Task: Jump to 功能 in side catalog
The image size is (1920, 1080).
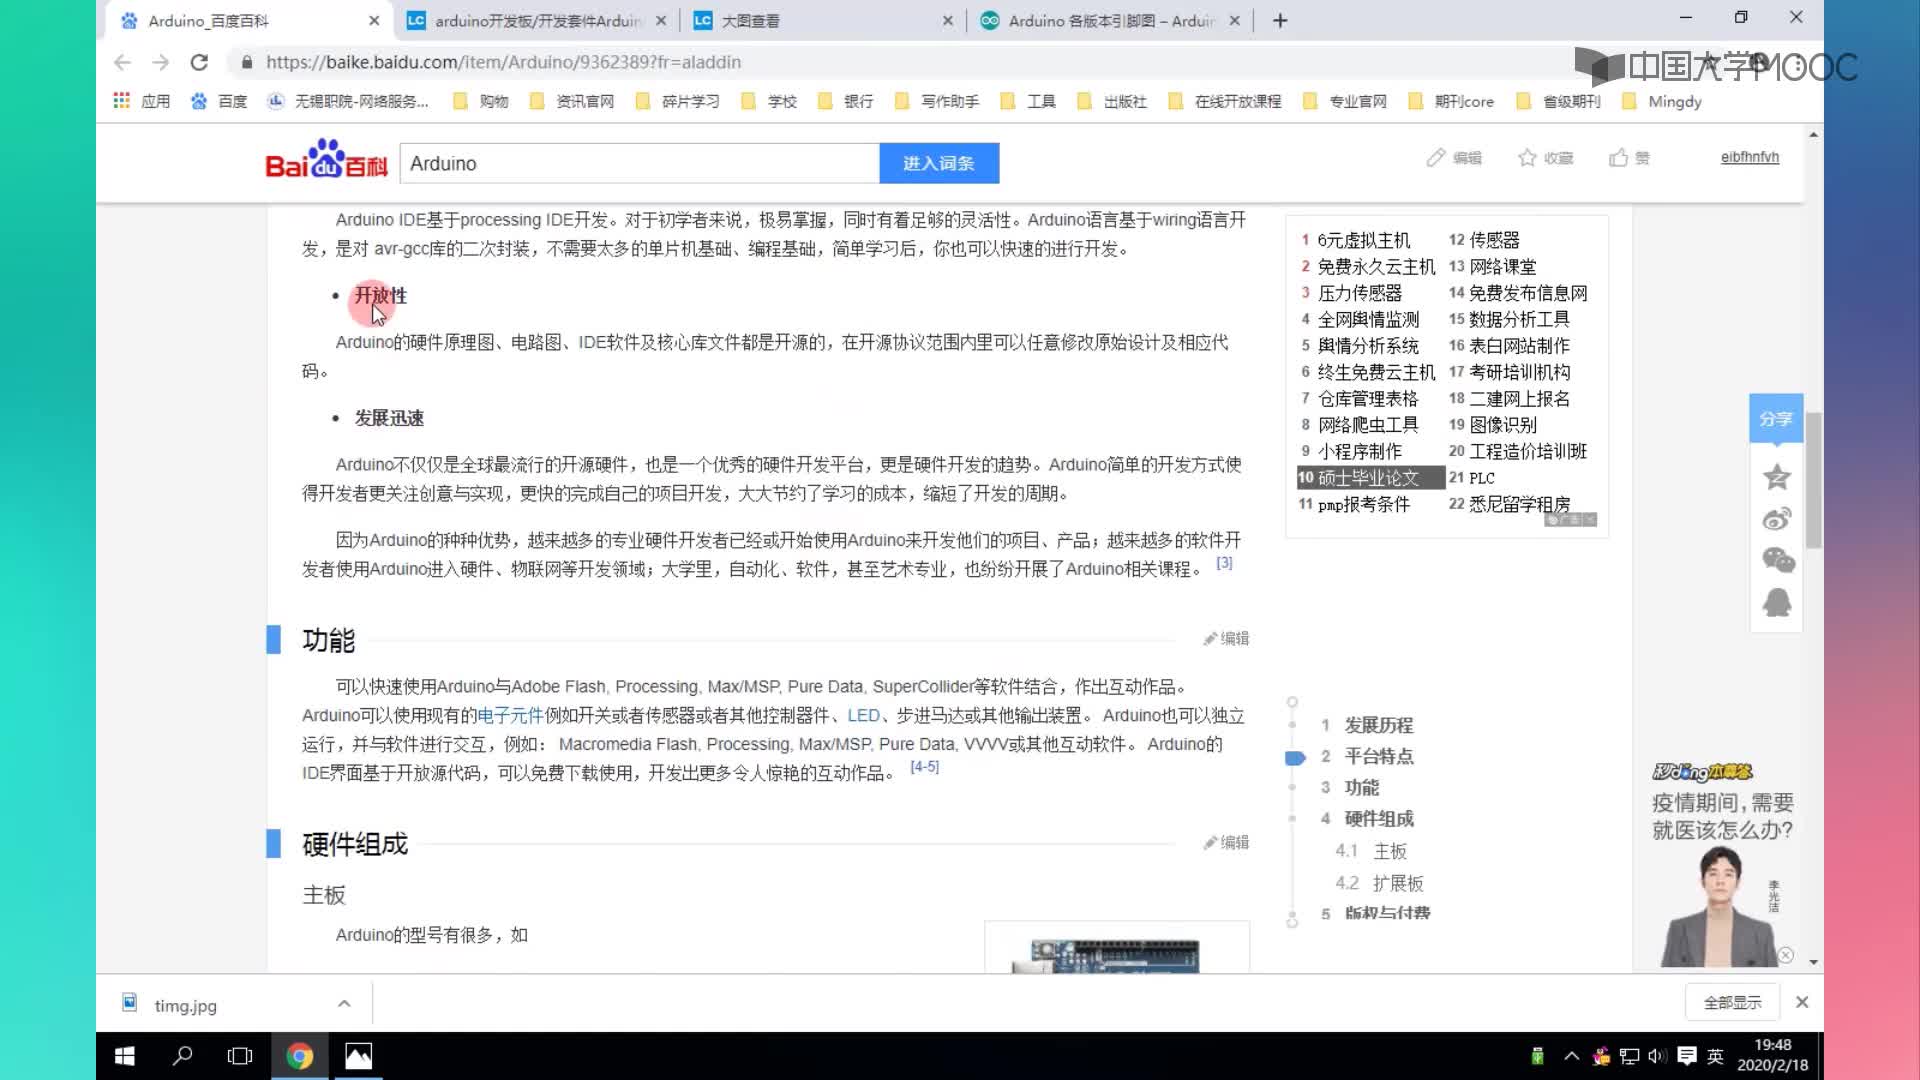Action: [x=1361, y=787]
